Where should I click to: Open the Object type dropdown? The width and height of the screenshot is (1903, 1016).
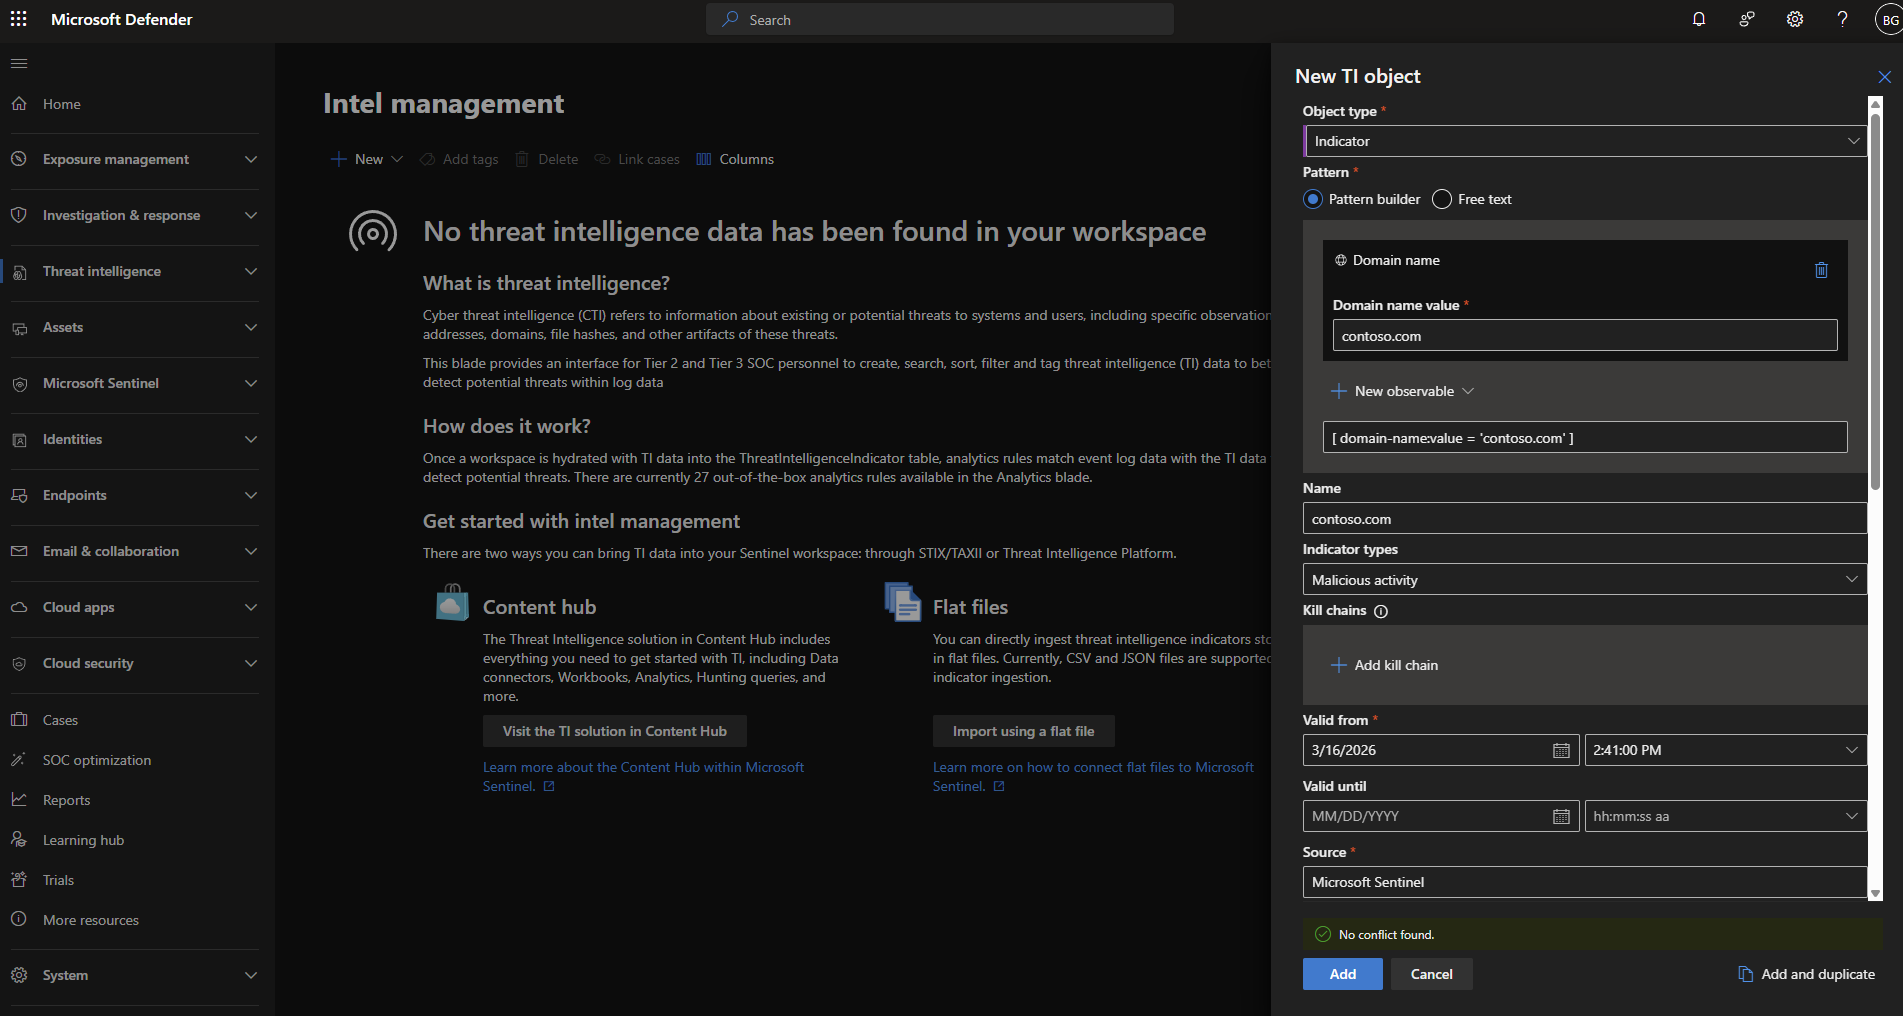(1584, 142)
